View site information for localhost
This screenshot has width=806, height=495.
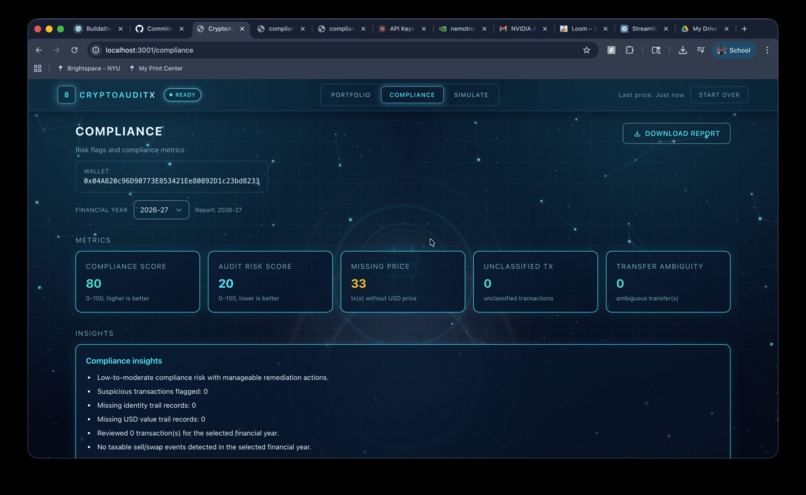(x=96, y=50)
